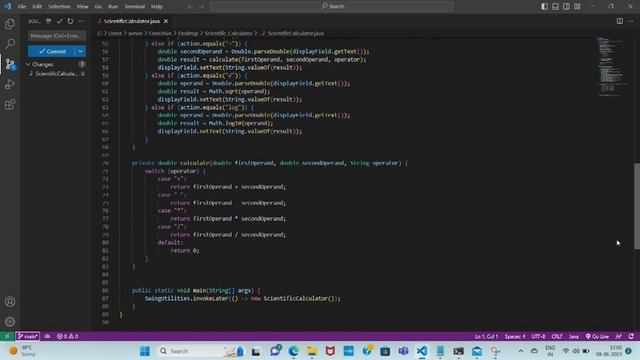Change Spaces indentation in status bar

pyautogui.click(x=515, y=336)
